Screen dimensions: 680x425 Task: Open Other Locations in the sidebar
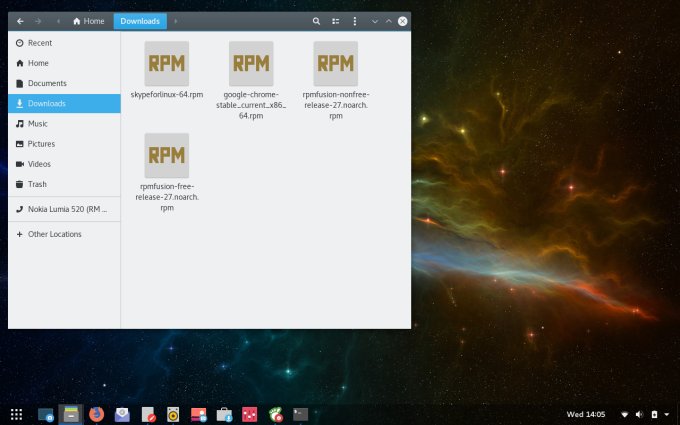[x=64, y=234]
